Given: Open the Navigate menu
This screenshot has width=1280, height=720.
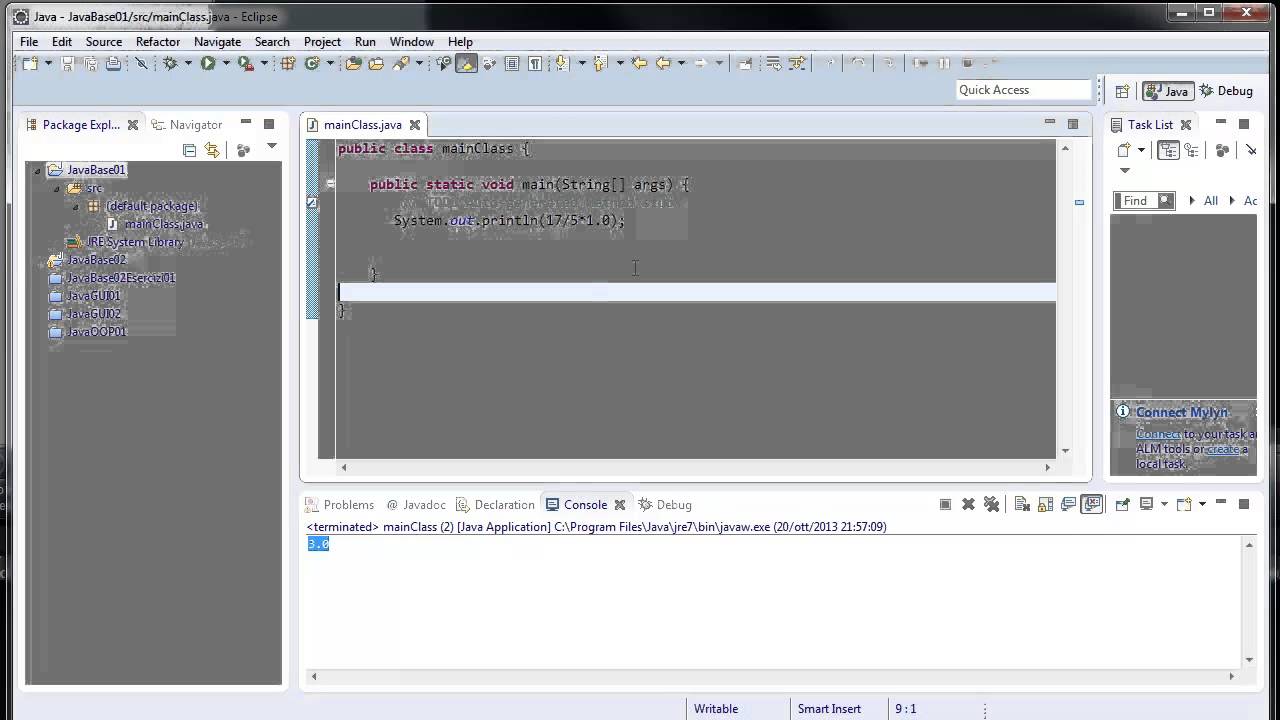Looking at the screenshot, I should pos(217,42).
